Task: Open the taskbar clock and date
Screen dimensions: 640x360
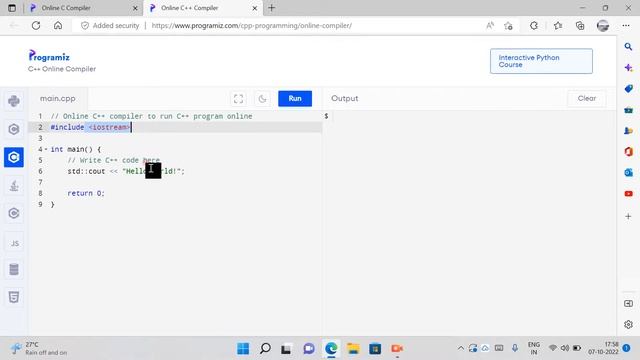Action: coord(603,348)
